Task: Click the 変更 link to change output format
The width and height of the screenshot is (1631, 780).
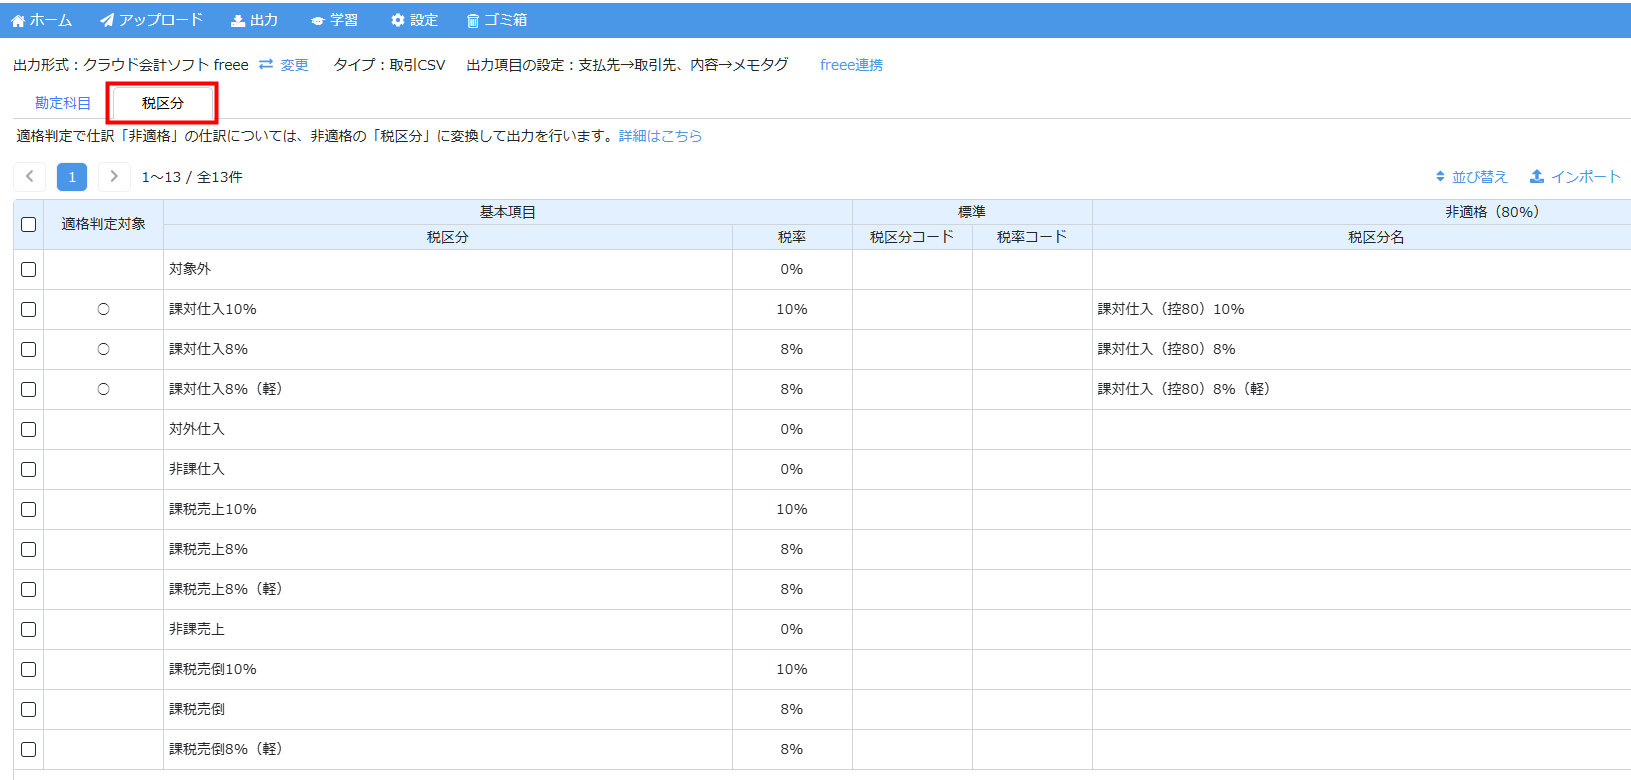Action: (284, 65)
